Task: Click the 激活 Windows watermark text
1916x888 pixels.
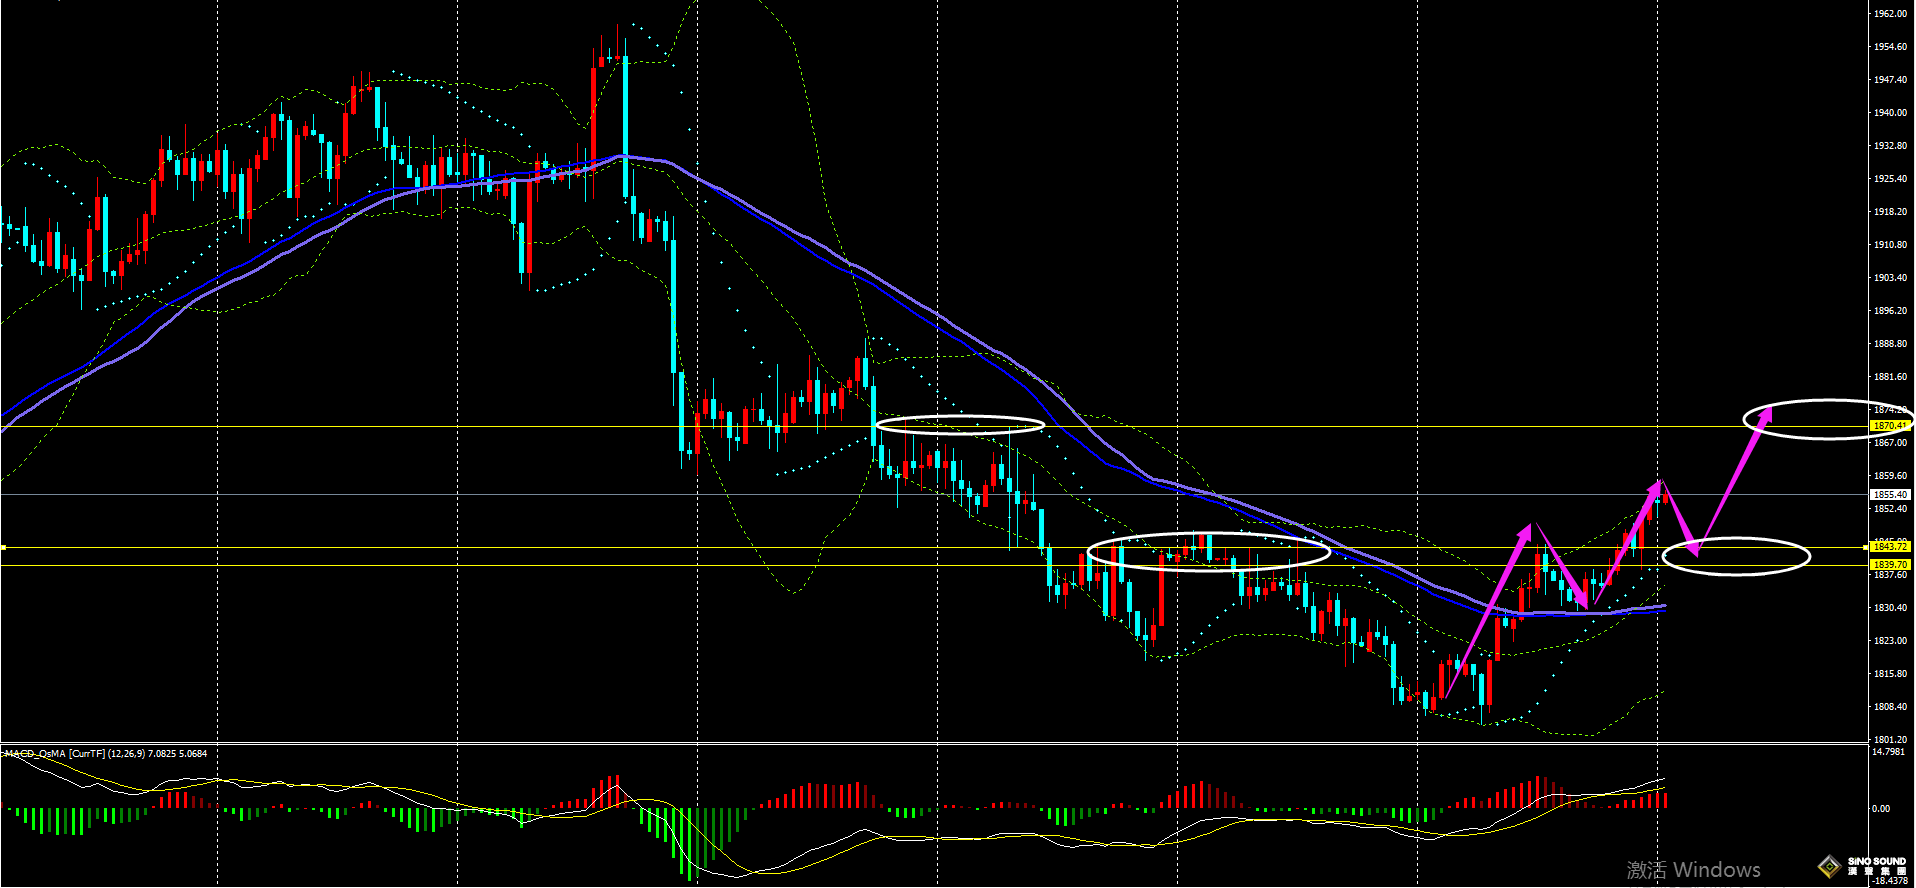Action: click(1693, 869)
